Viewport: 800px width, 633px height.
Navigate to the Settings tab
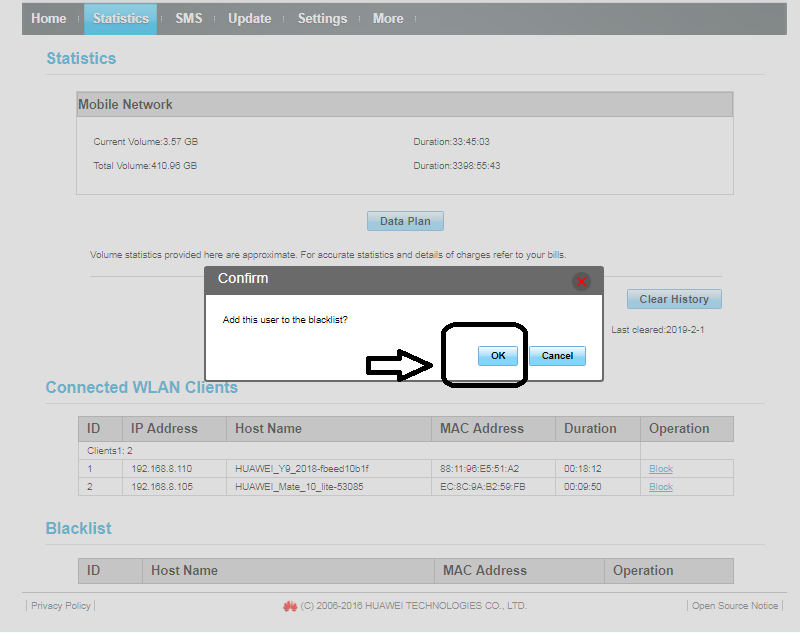pyautogui.click(x=322, y=19)
